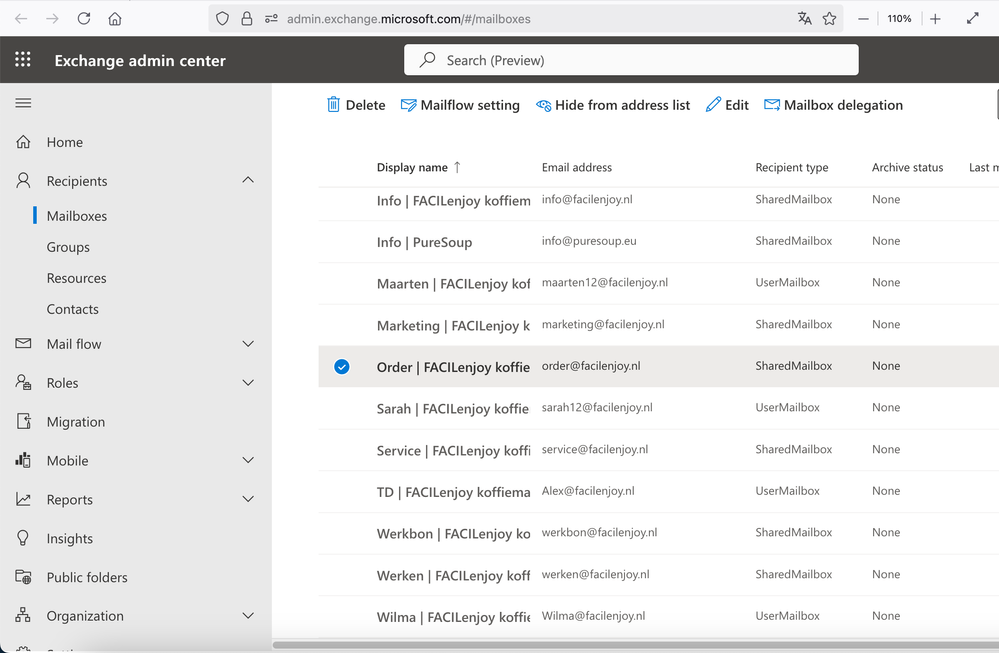Screen dimensions: 999x653
Task: Bookmark this page with star icon
Action: point(829,18)
